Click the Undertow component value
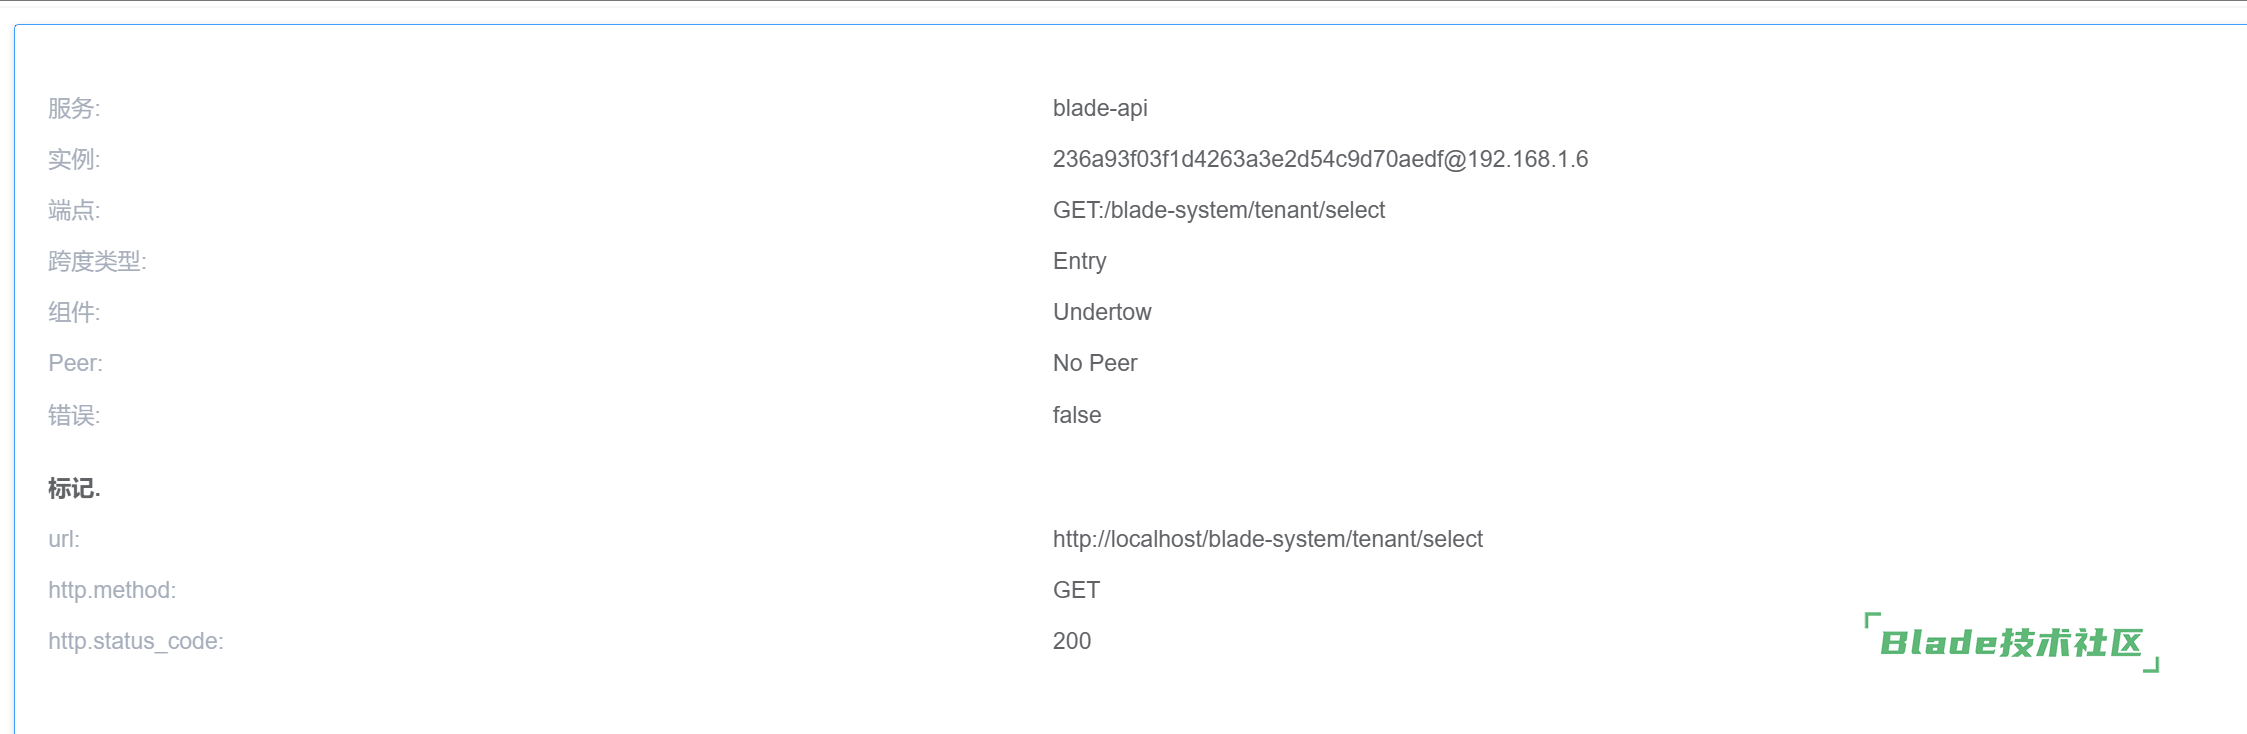 (1102, 312)
